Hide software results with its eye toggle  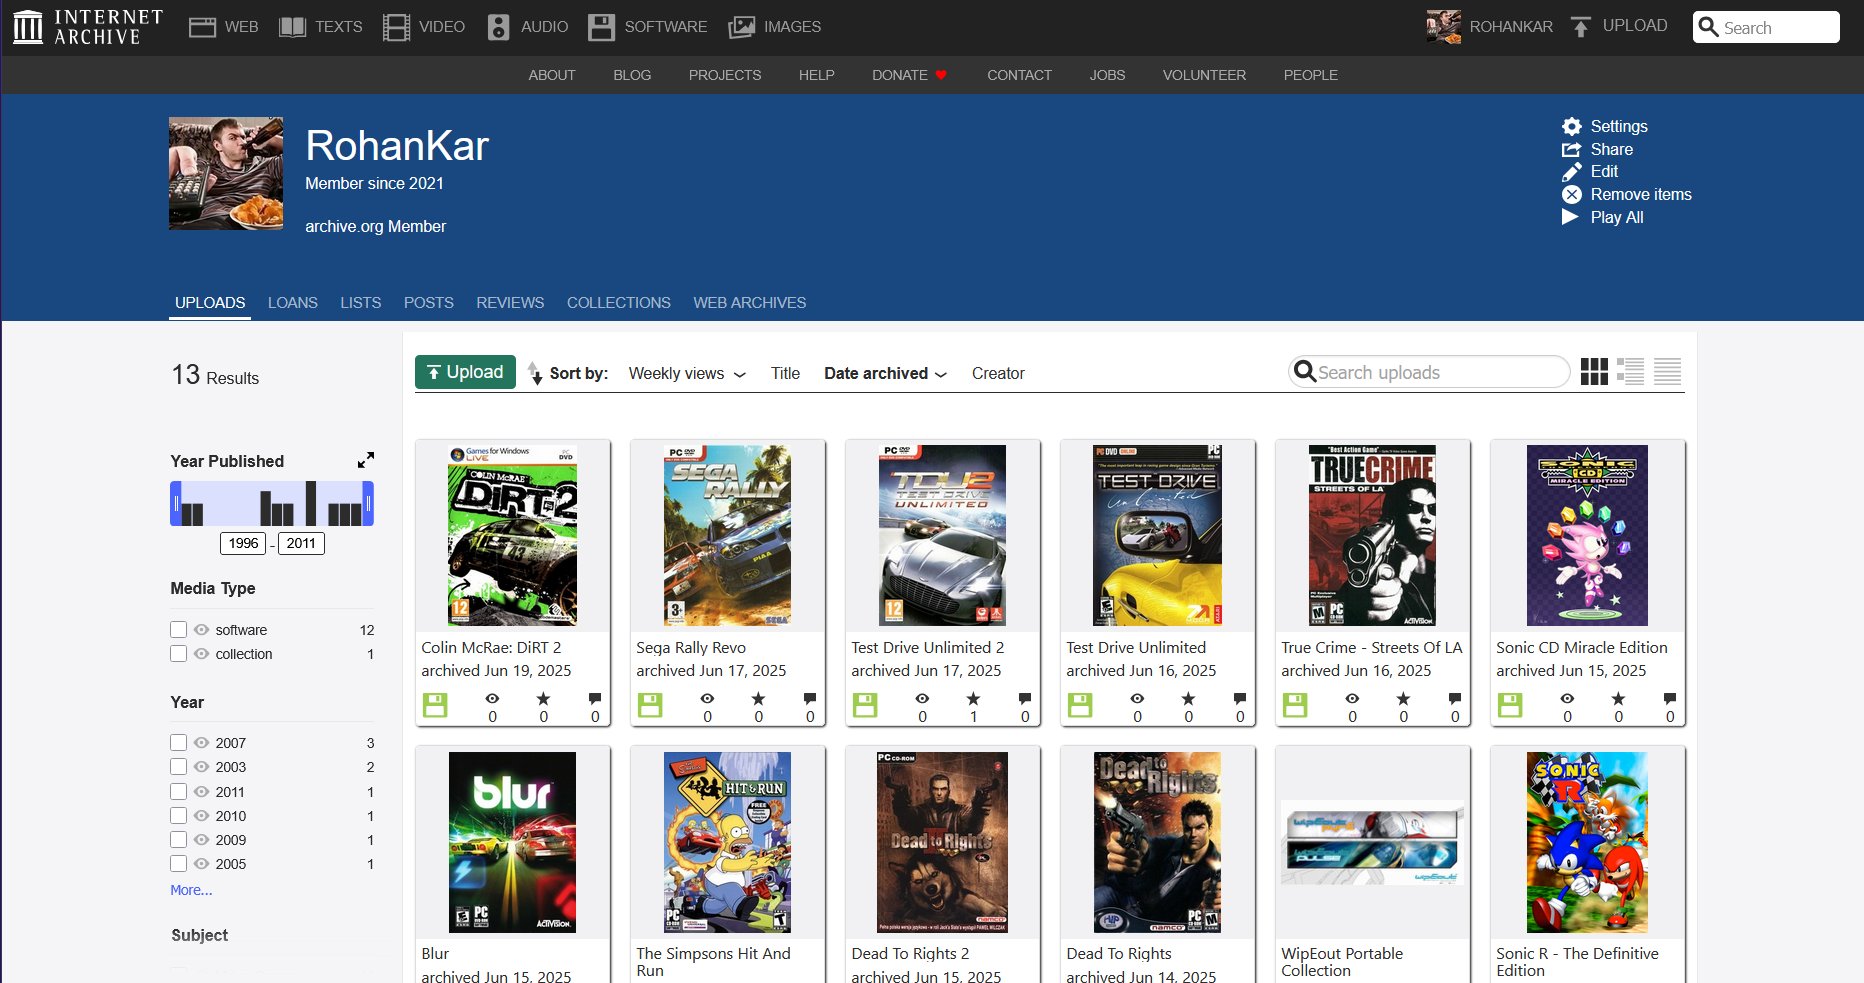(201, 630)
